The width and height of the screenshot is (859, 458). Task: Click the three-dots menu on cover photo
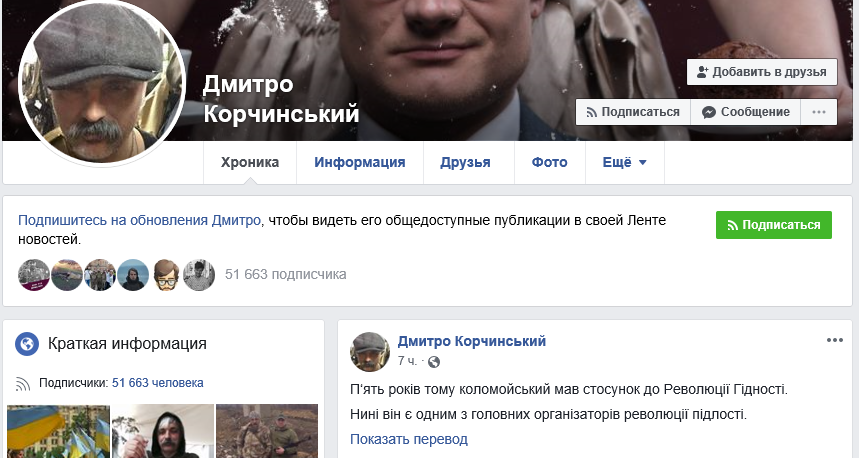point(818,112)
